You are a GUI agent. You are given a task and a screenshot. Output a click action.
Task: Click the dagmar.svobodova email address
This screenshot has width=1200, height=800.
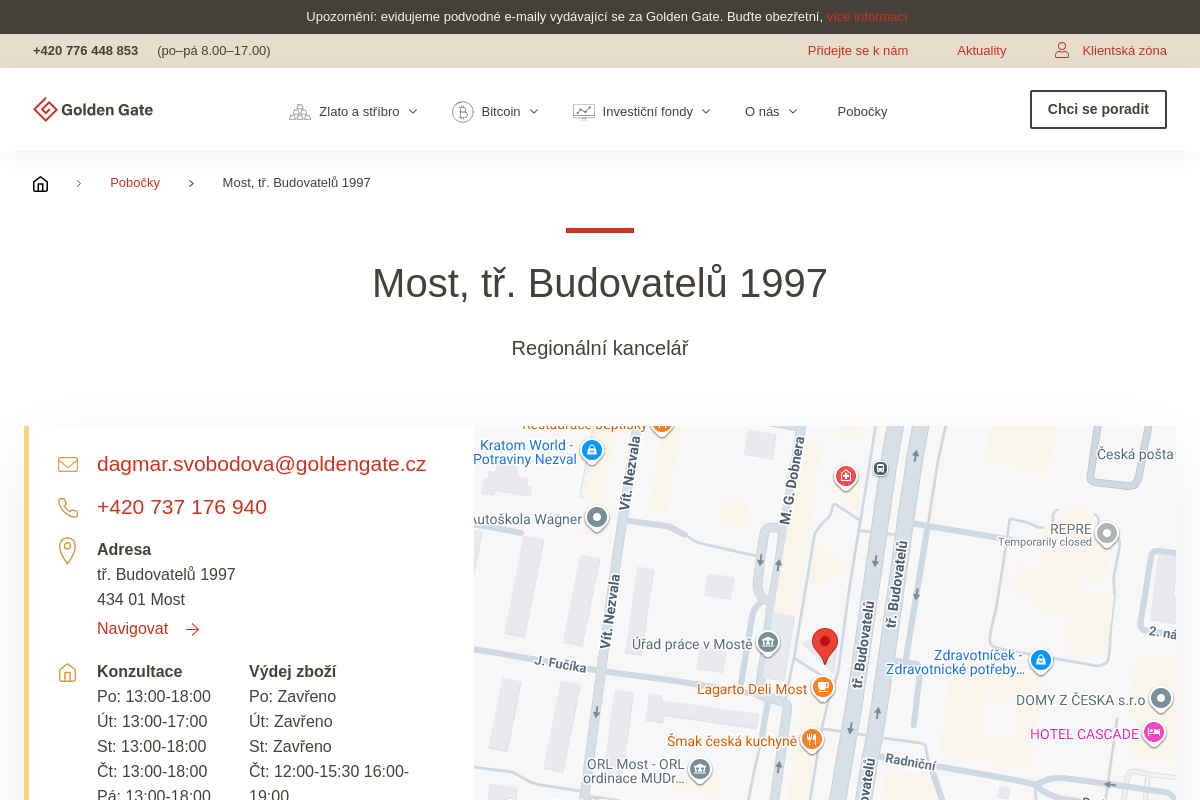tap(261, 464)
